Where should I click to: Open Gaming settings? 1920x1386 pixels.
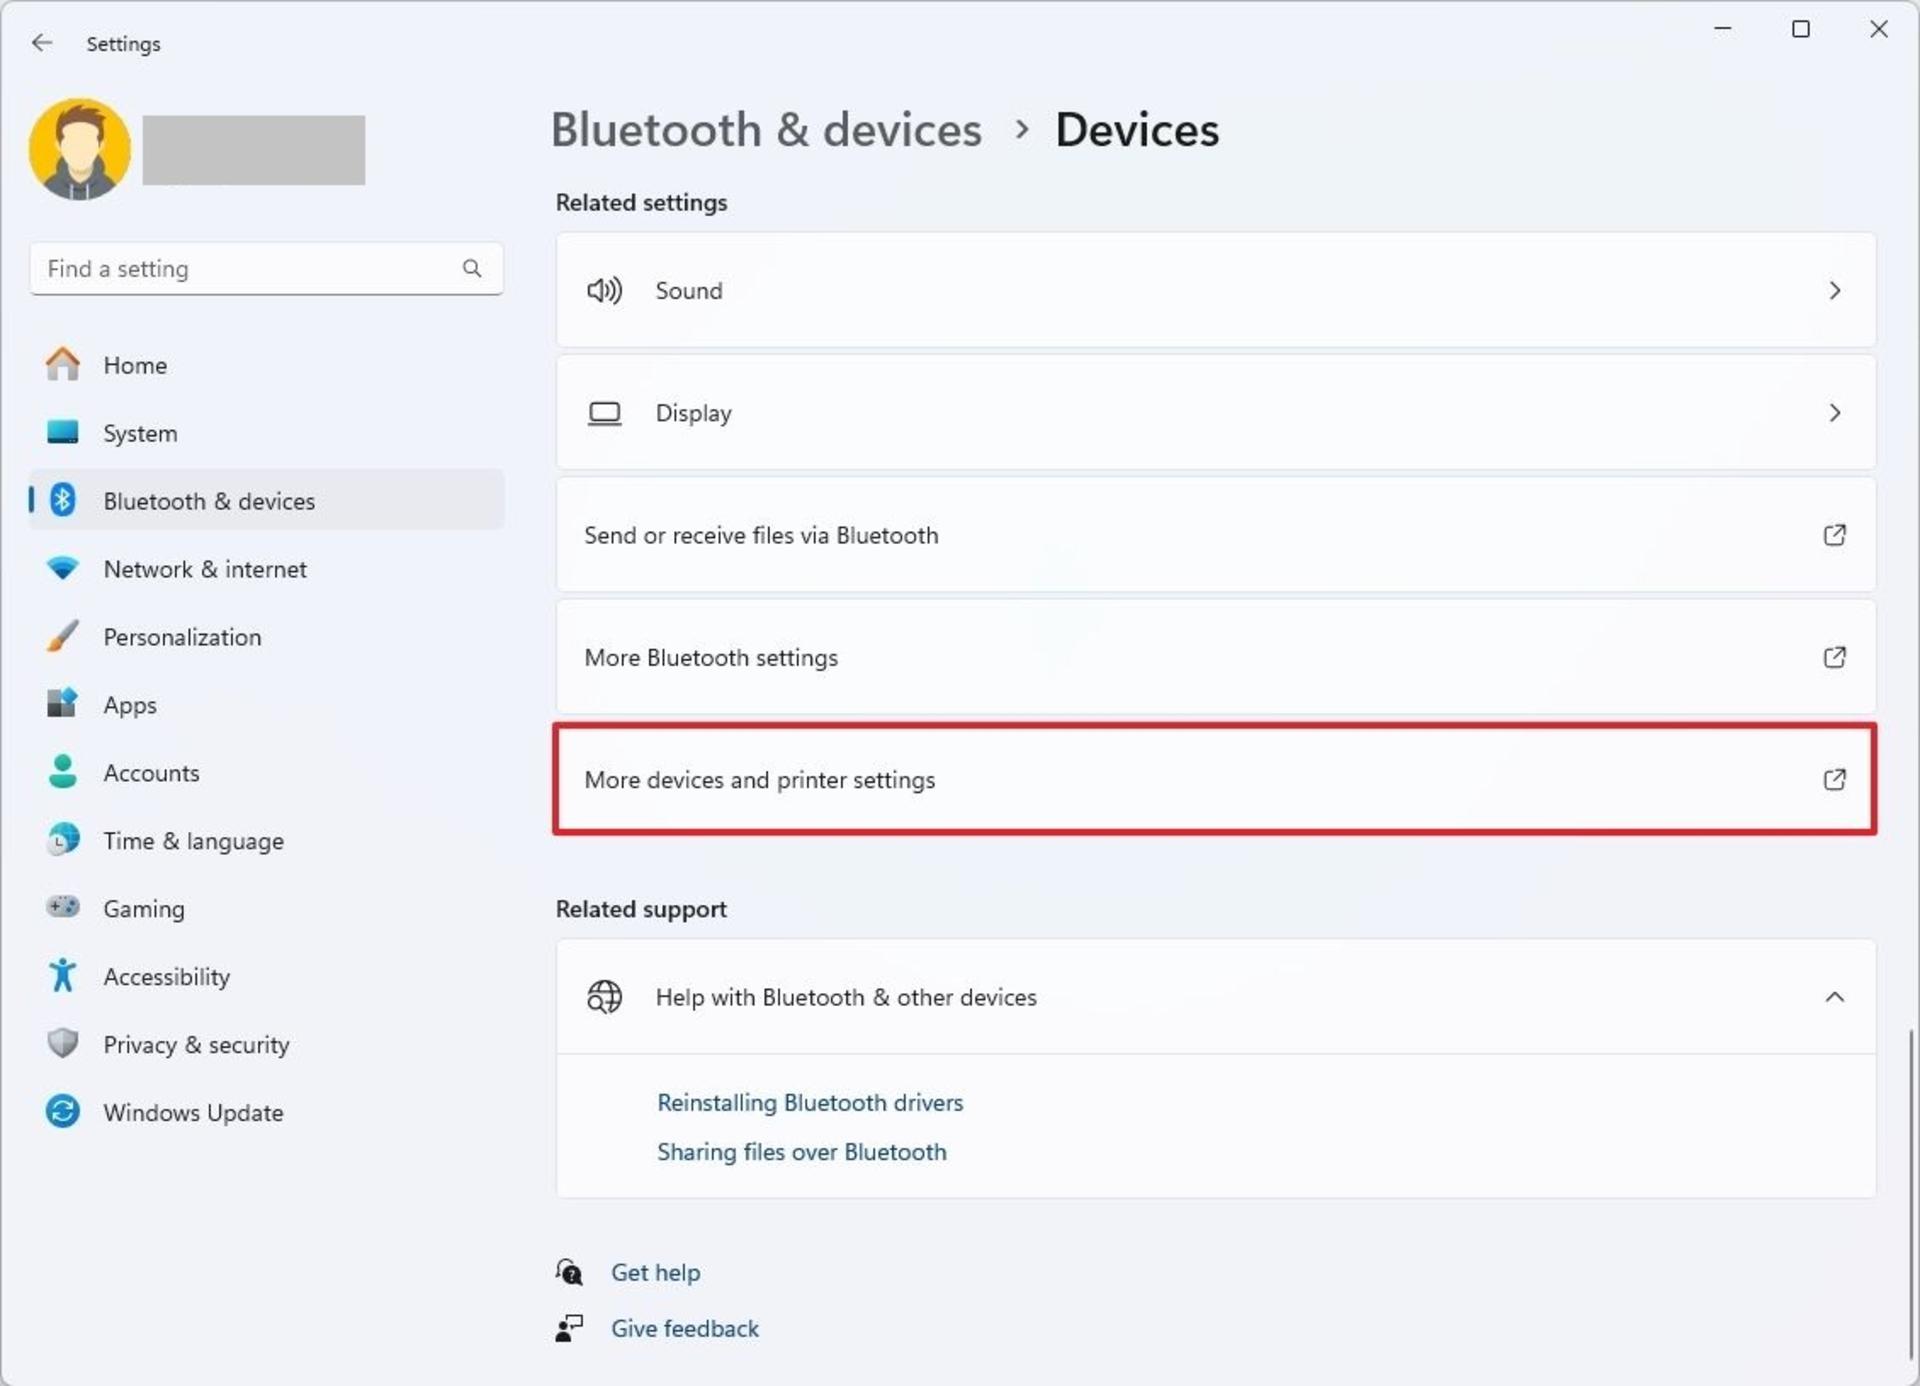(x=266, y=908)
